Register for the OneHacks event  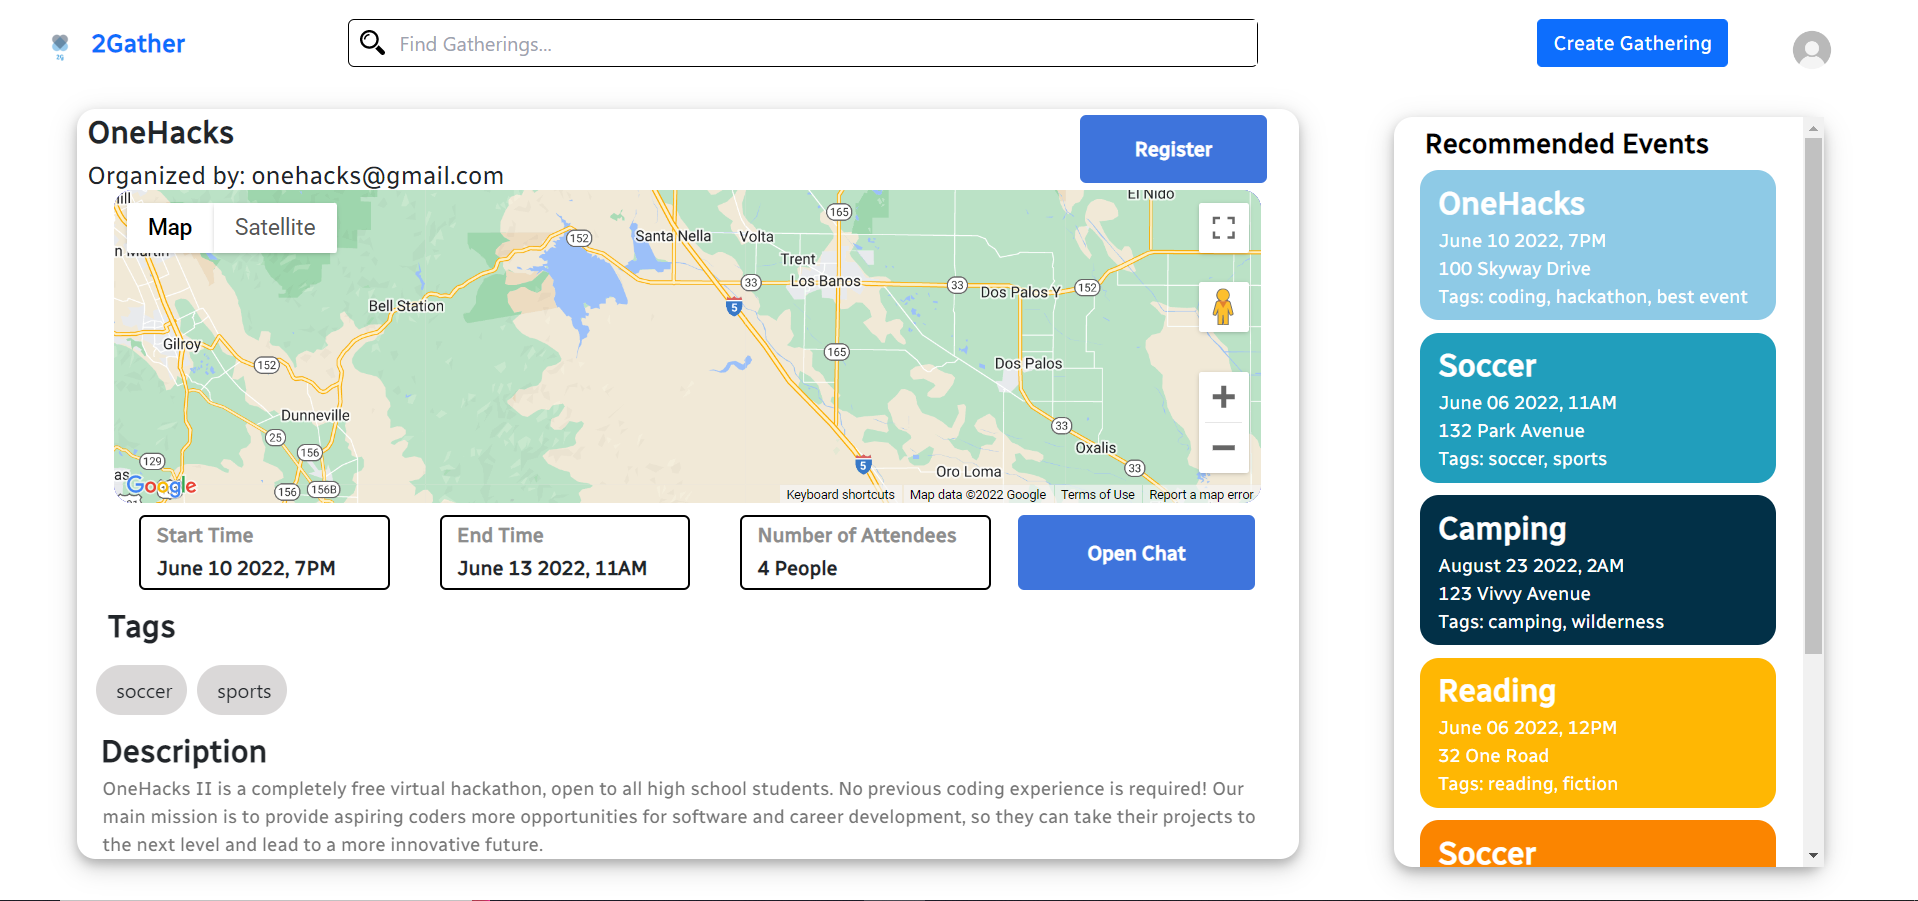click(1173, 149)
